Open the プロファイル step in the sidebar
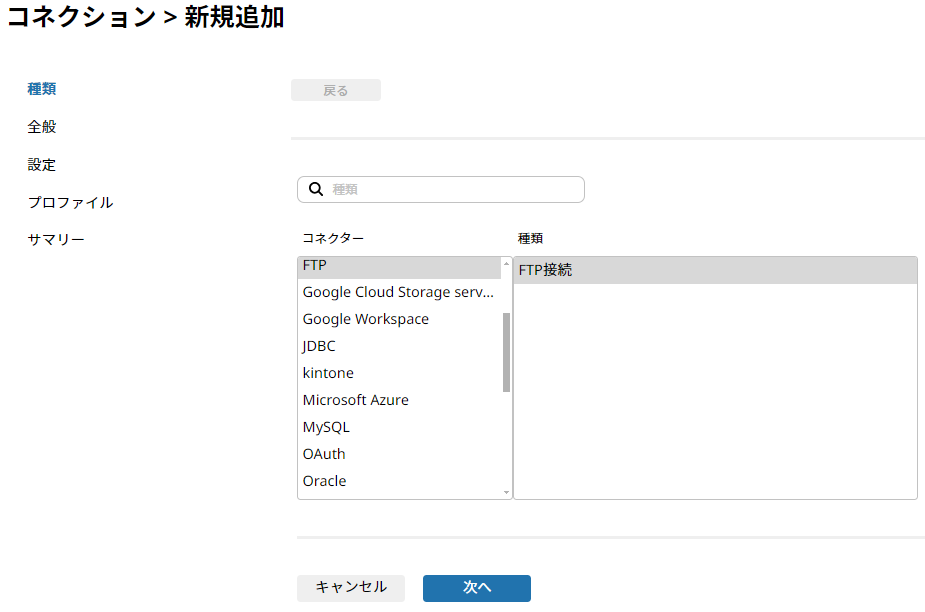 coord(70,202)
